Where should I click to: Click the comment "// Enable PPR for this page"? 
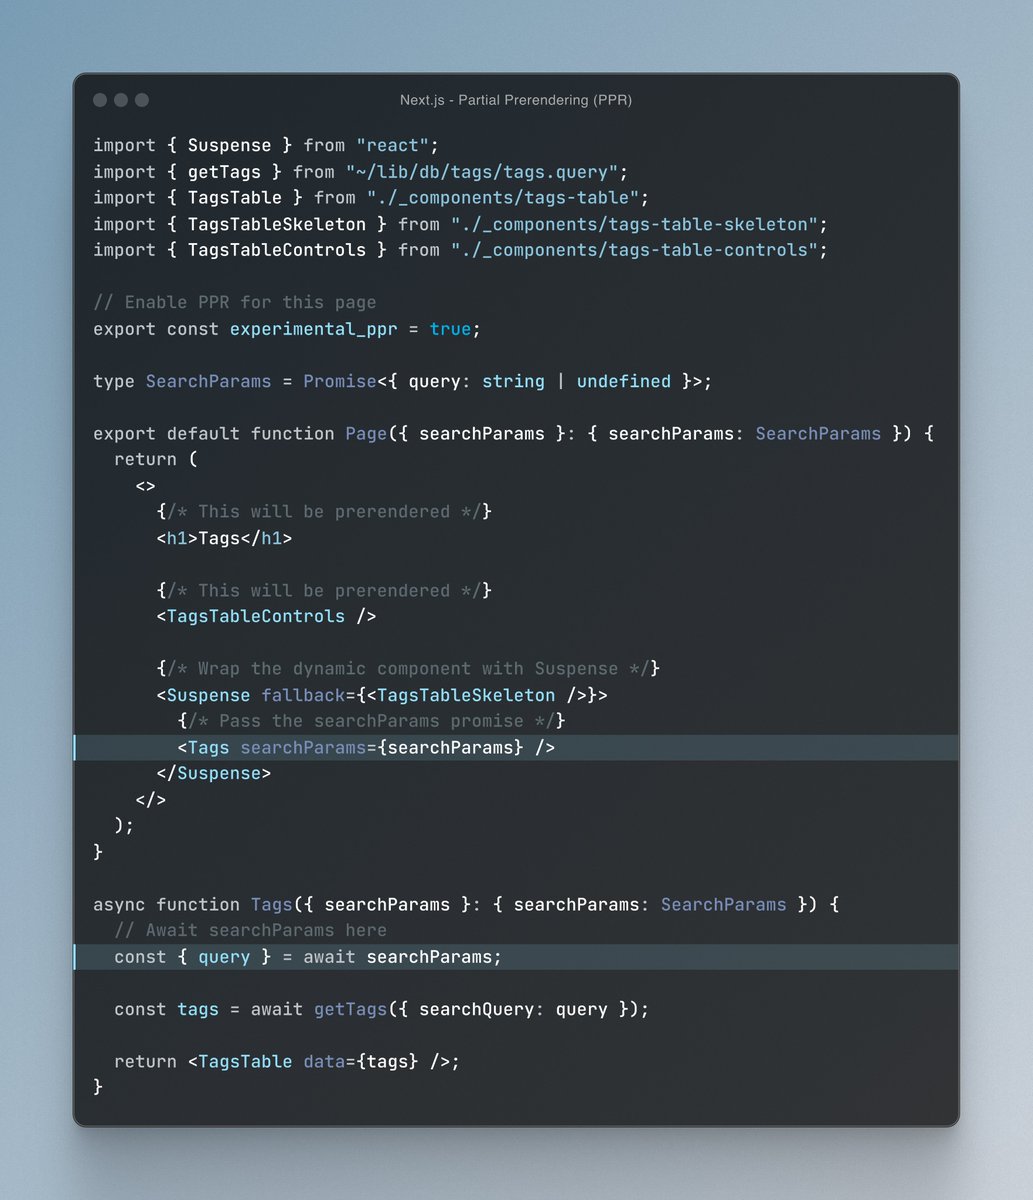click(x=235, y=302)
